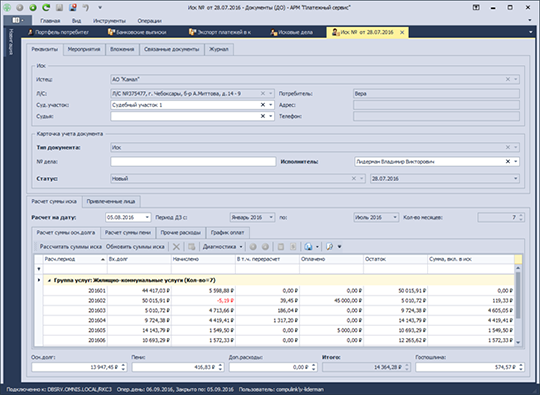Open the Главная ribbon tab
This screenshot has width=540, height=395.
point(50,21)
